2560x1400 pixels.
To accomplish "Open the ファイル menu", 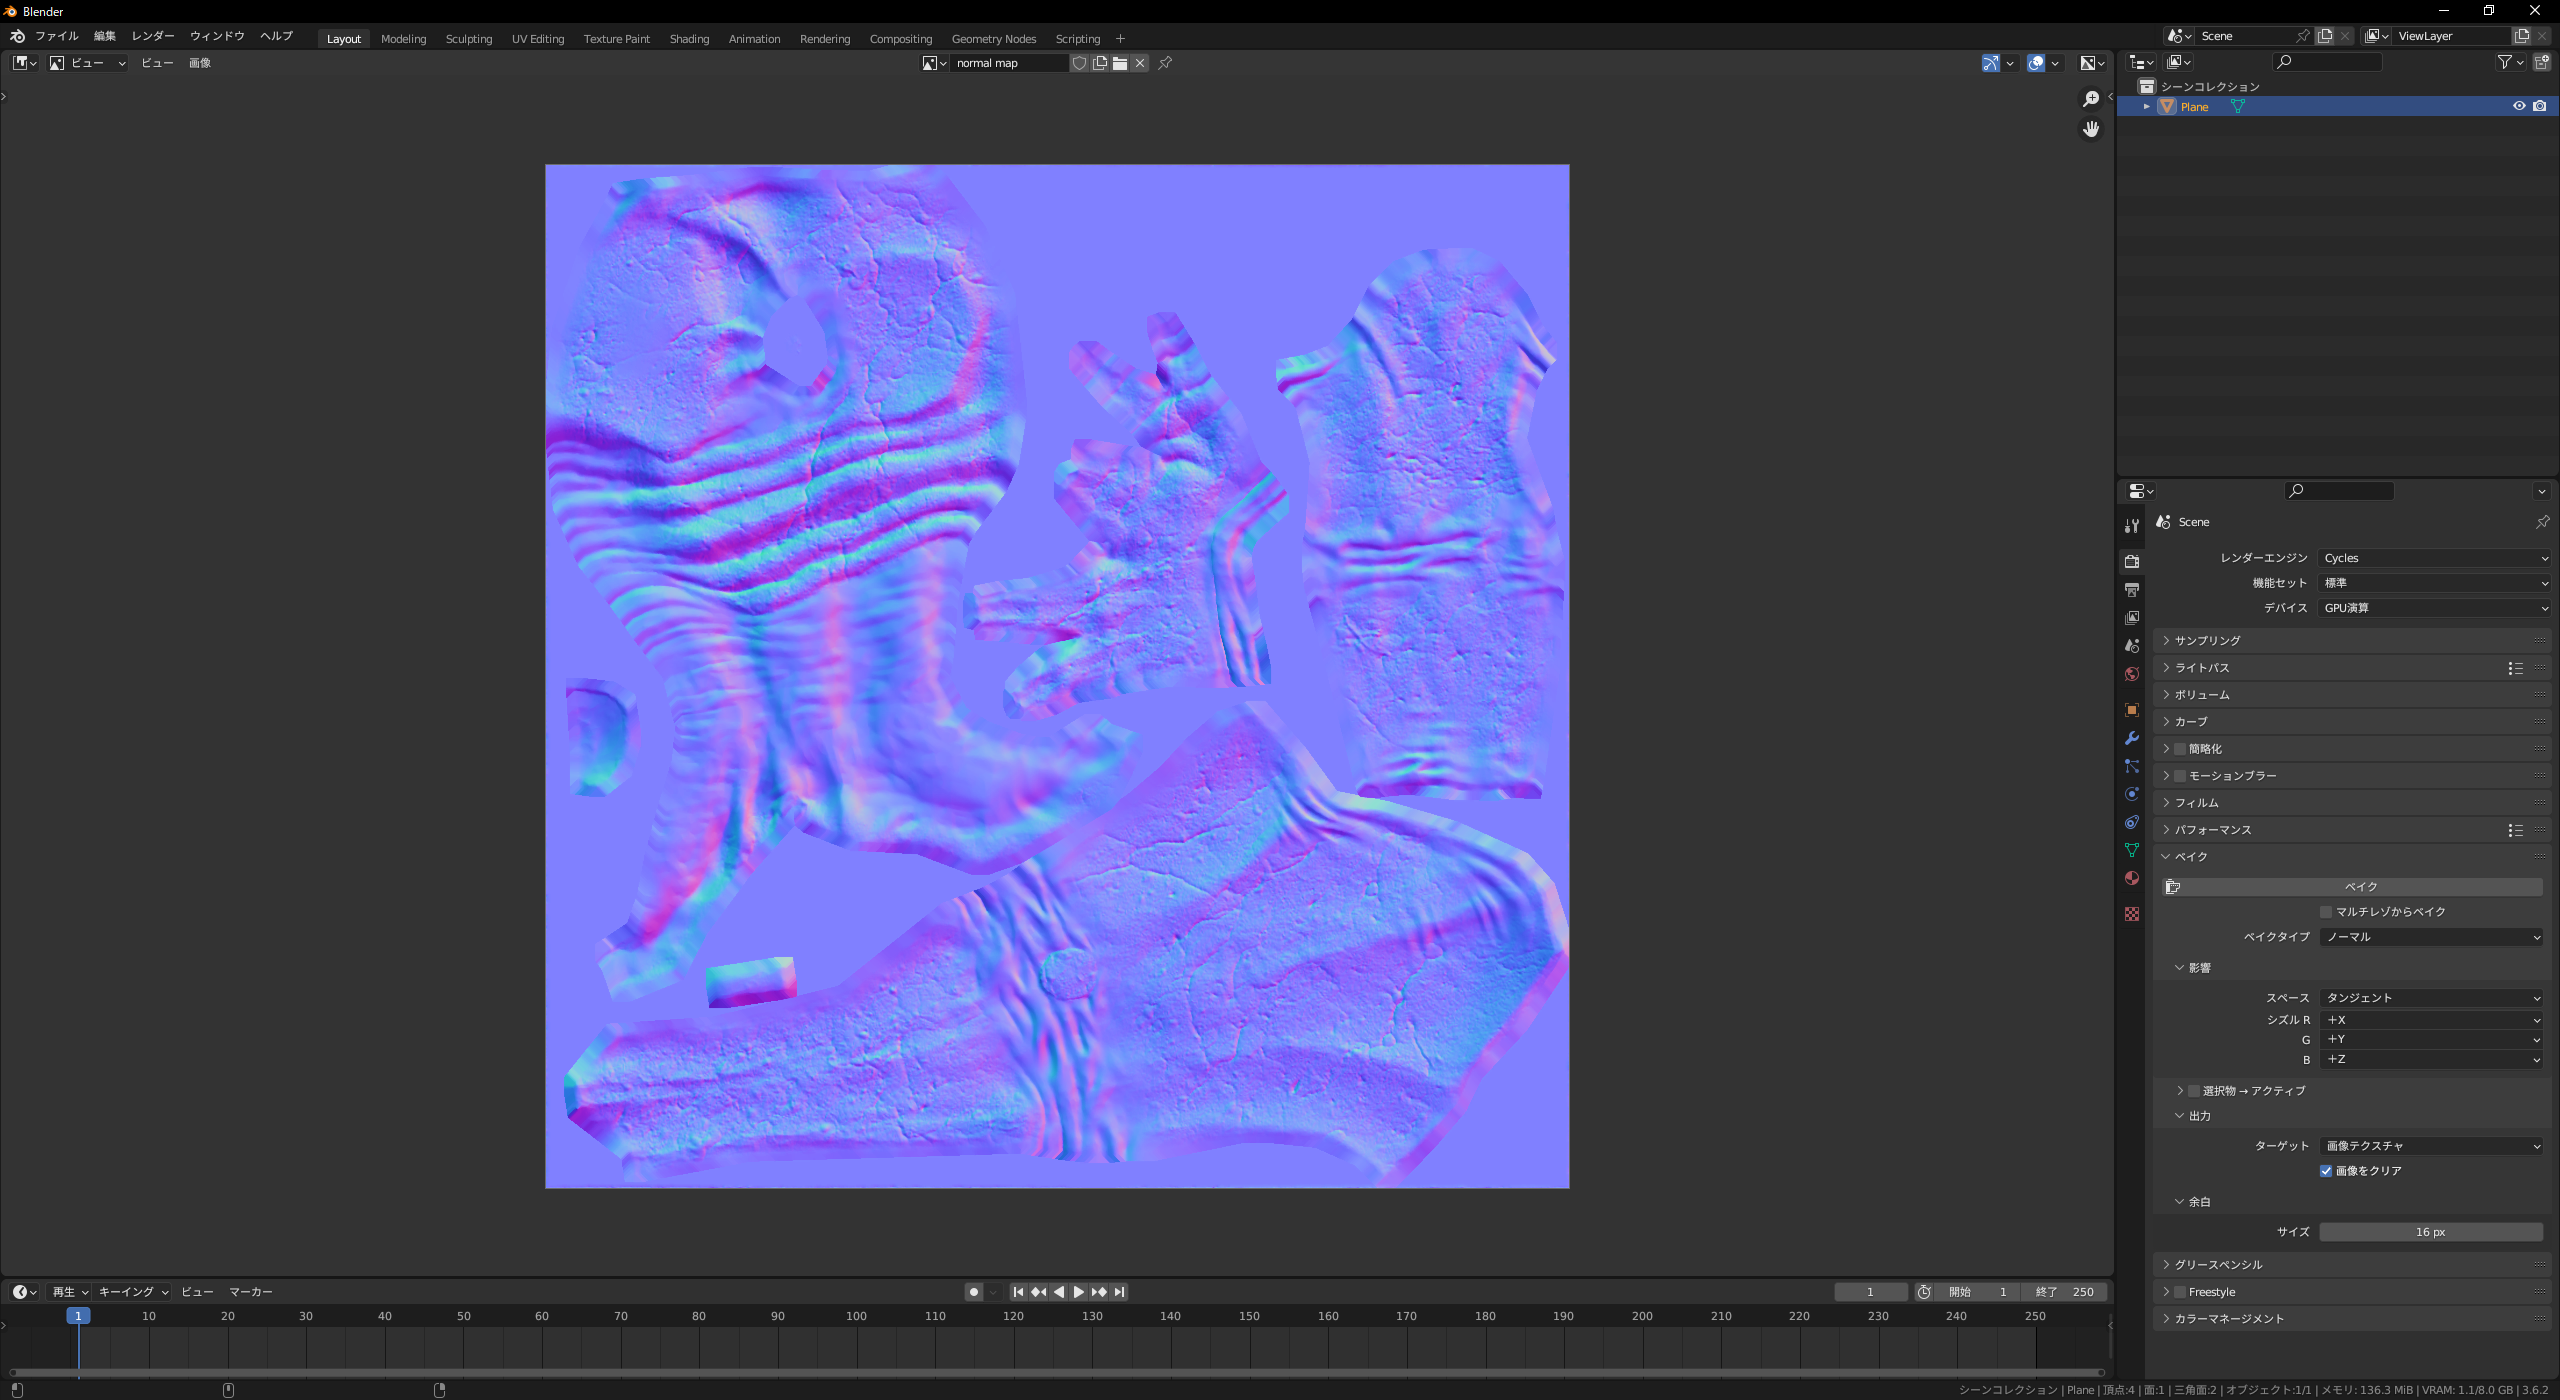I will click(x=57, y=36).
